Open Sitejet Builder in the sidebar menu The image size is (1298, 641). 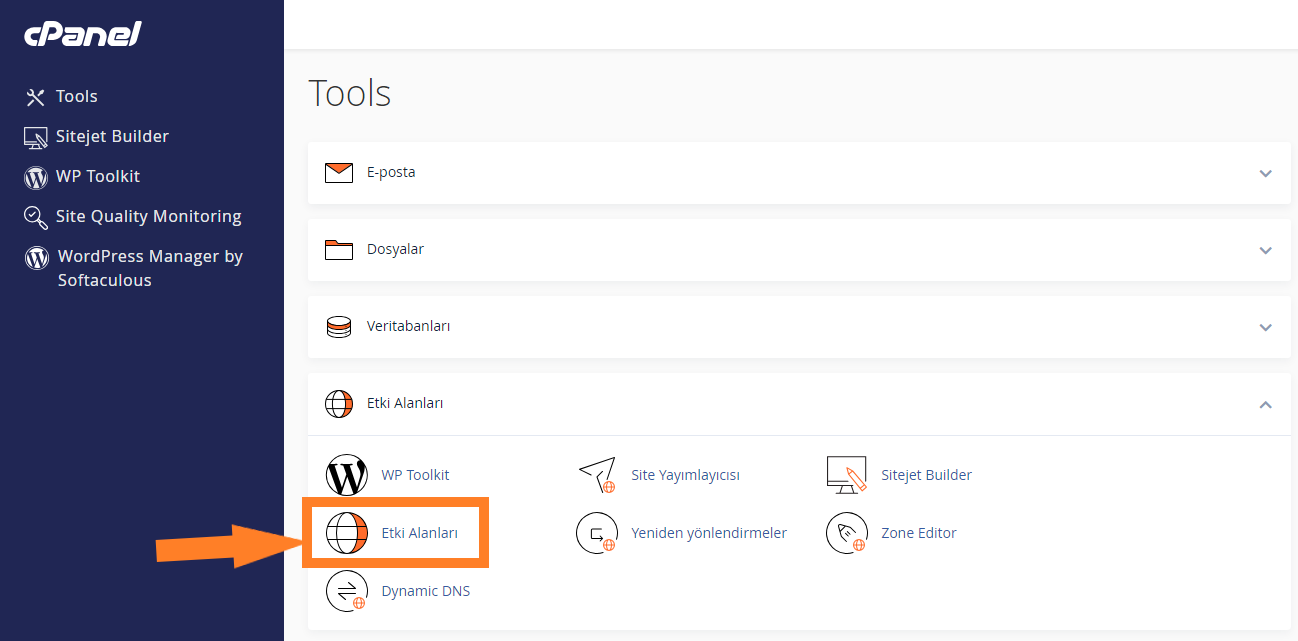[x=112, y=137]
